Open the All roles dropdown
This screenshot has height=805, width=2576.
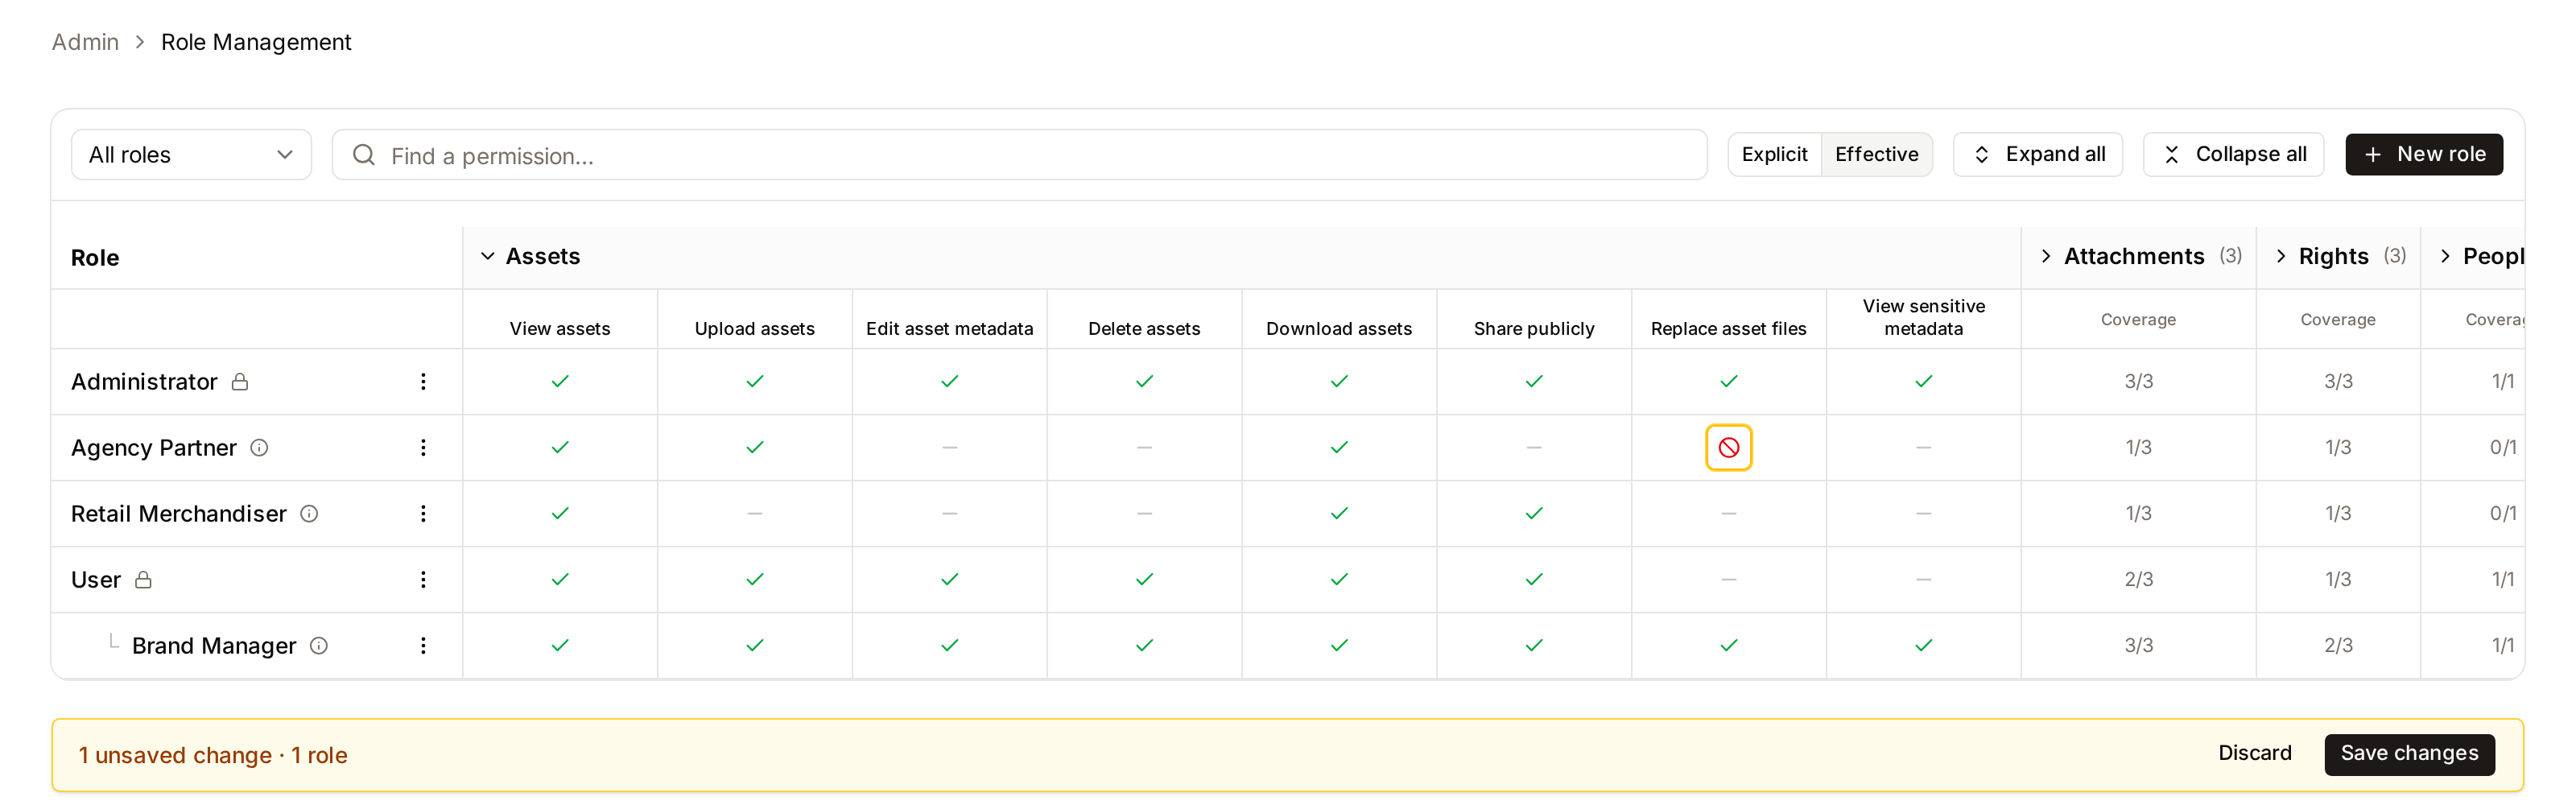pyautogui.click(x=191, y=154)
